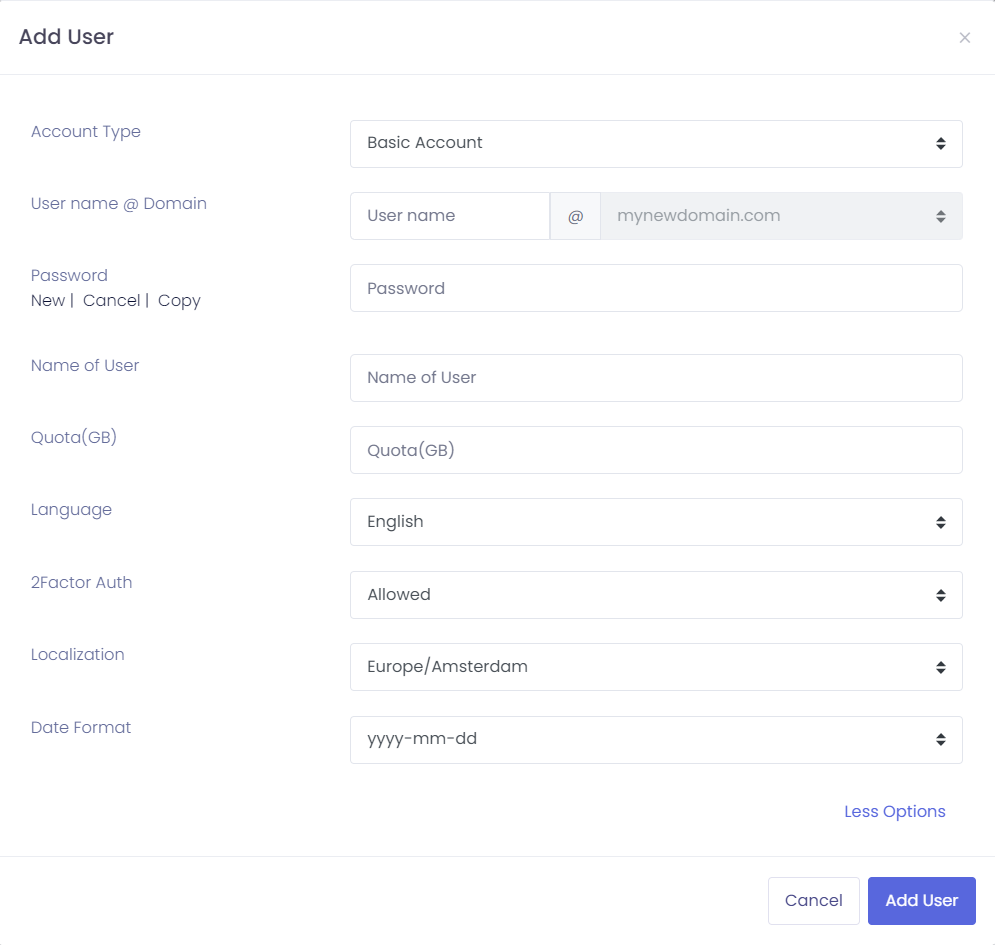Cancel password generation using the Cancel link
Image resolution: width=995 pixels, height=945 pixels.
click(112, 300)
